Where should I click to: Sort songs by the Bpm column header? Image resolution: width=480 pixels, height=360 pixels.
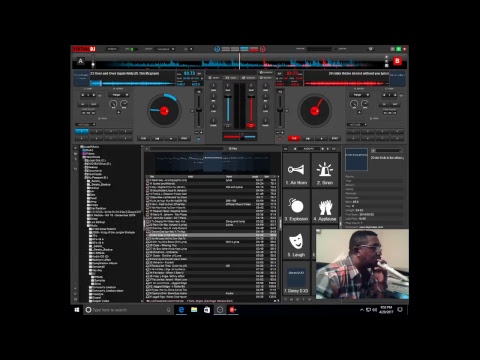click(x=267, y=177)
